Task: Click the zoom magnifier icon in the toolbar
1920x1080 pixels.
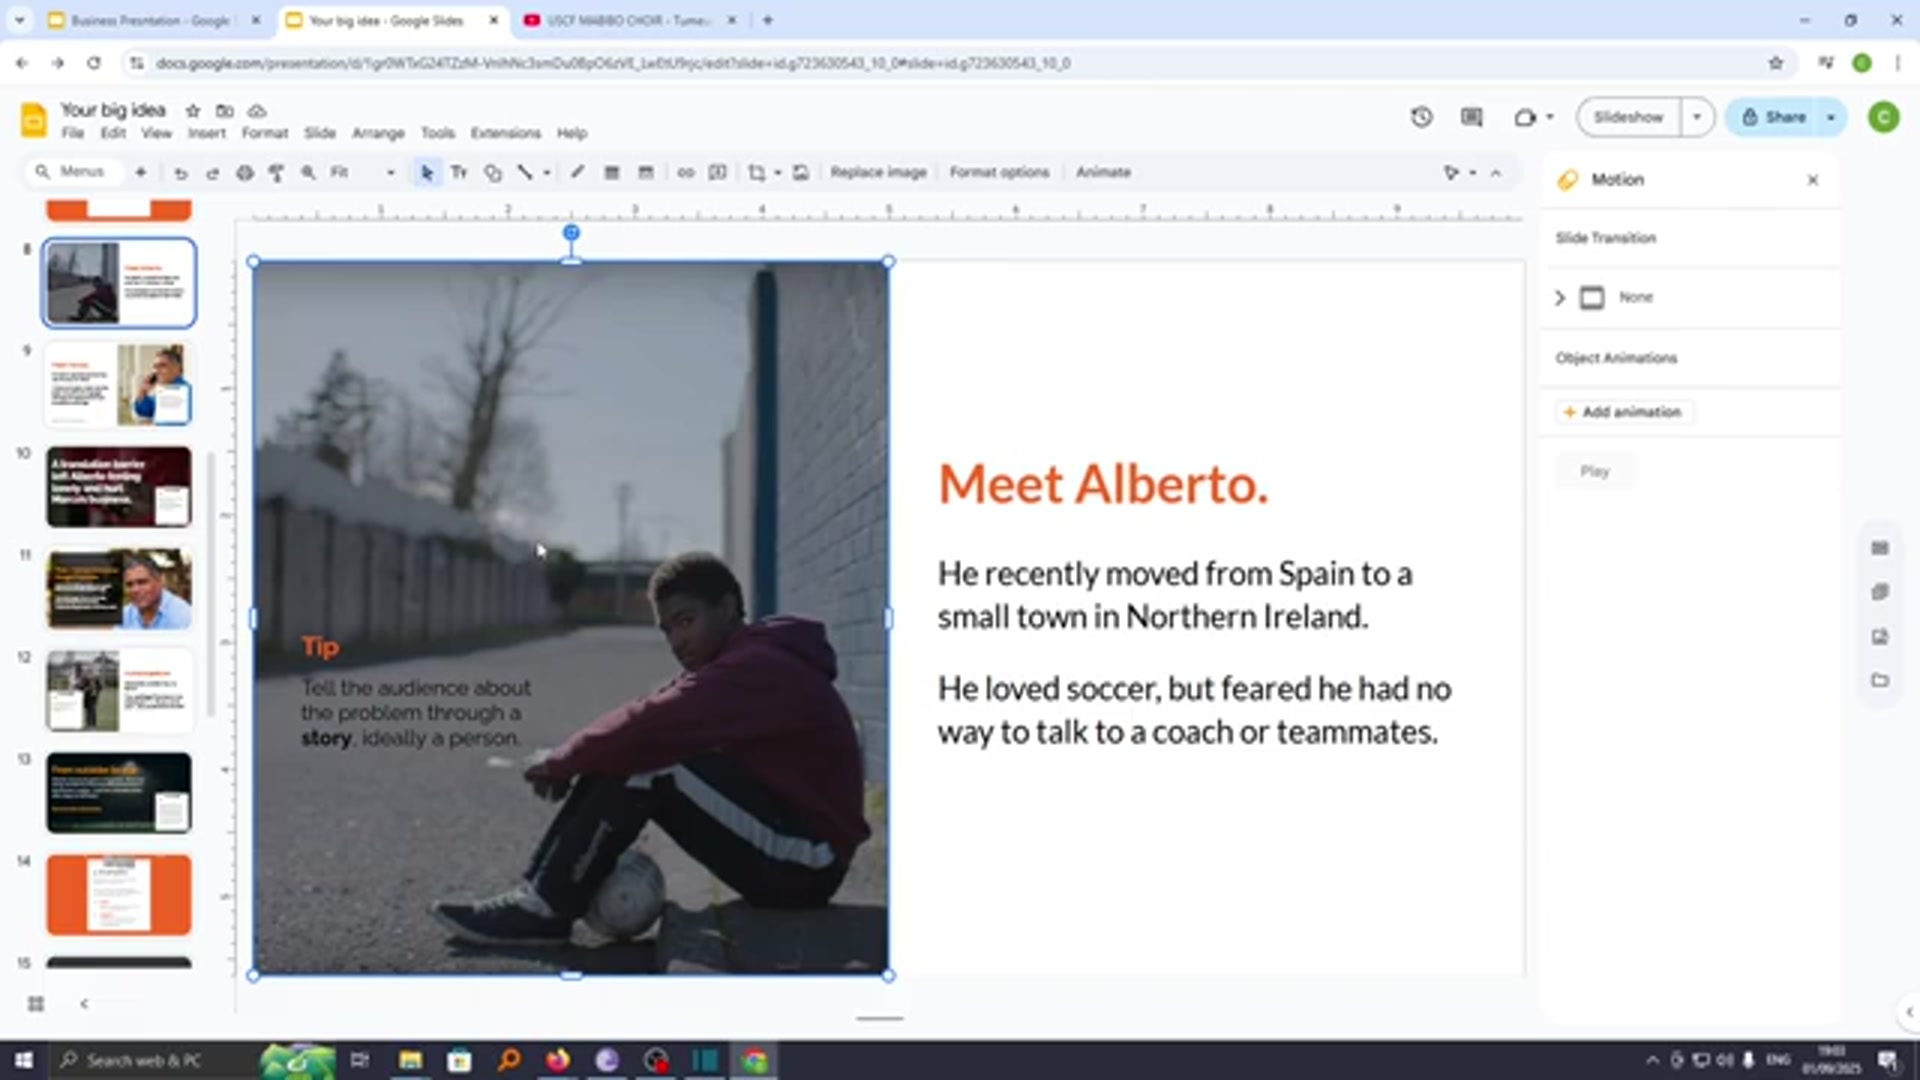Action: (308, 172)
